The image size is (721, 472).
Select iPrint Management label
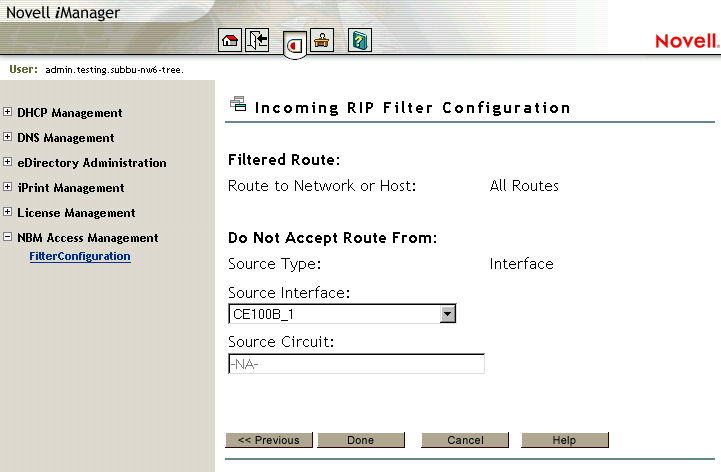pos(71,188)
